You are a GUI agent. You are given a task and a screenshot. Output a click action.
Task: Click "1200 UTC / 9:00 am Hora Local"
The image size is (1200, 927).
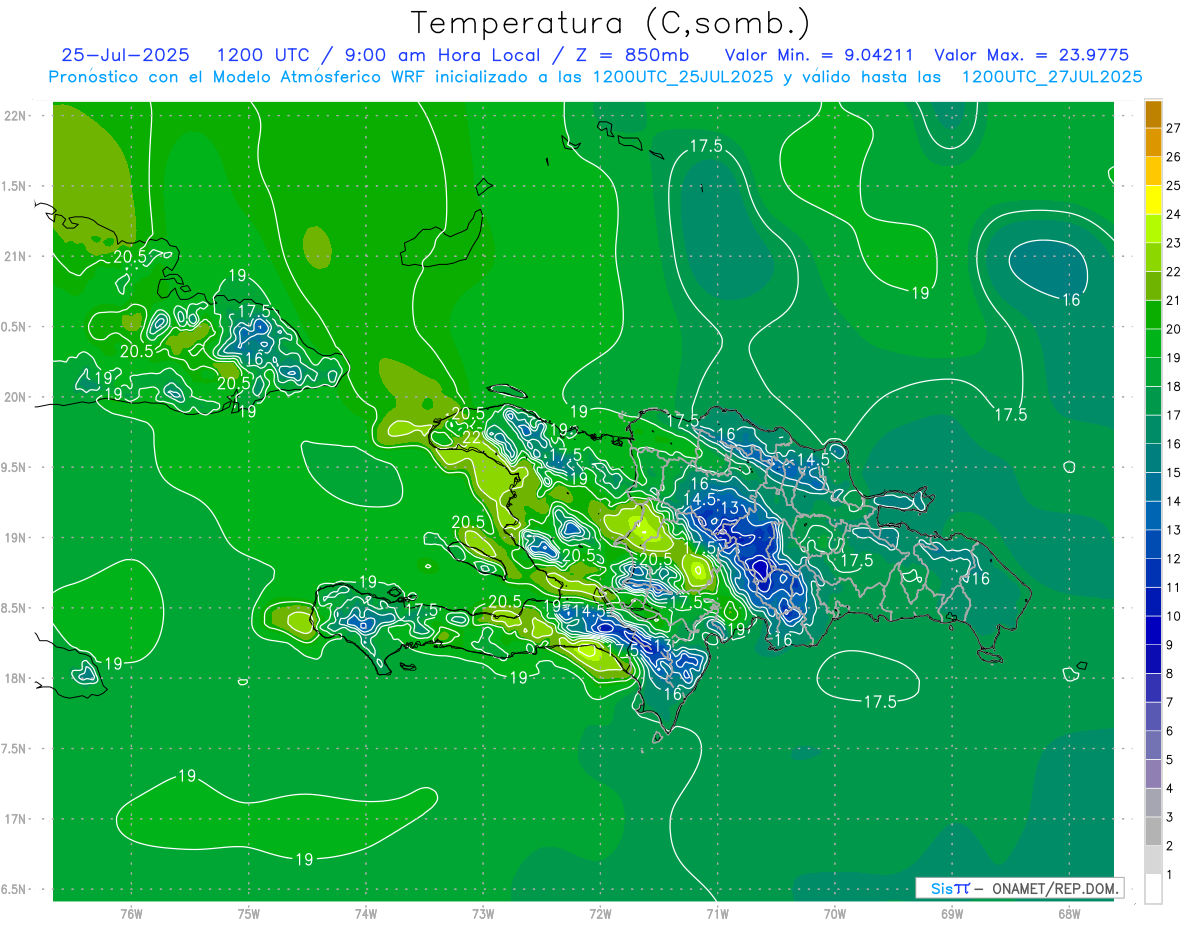379,55
